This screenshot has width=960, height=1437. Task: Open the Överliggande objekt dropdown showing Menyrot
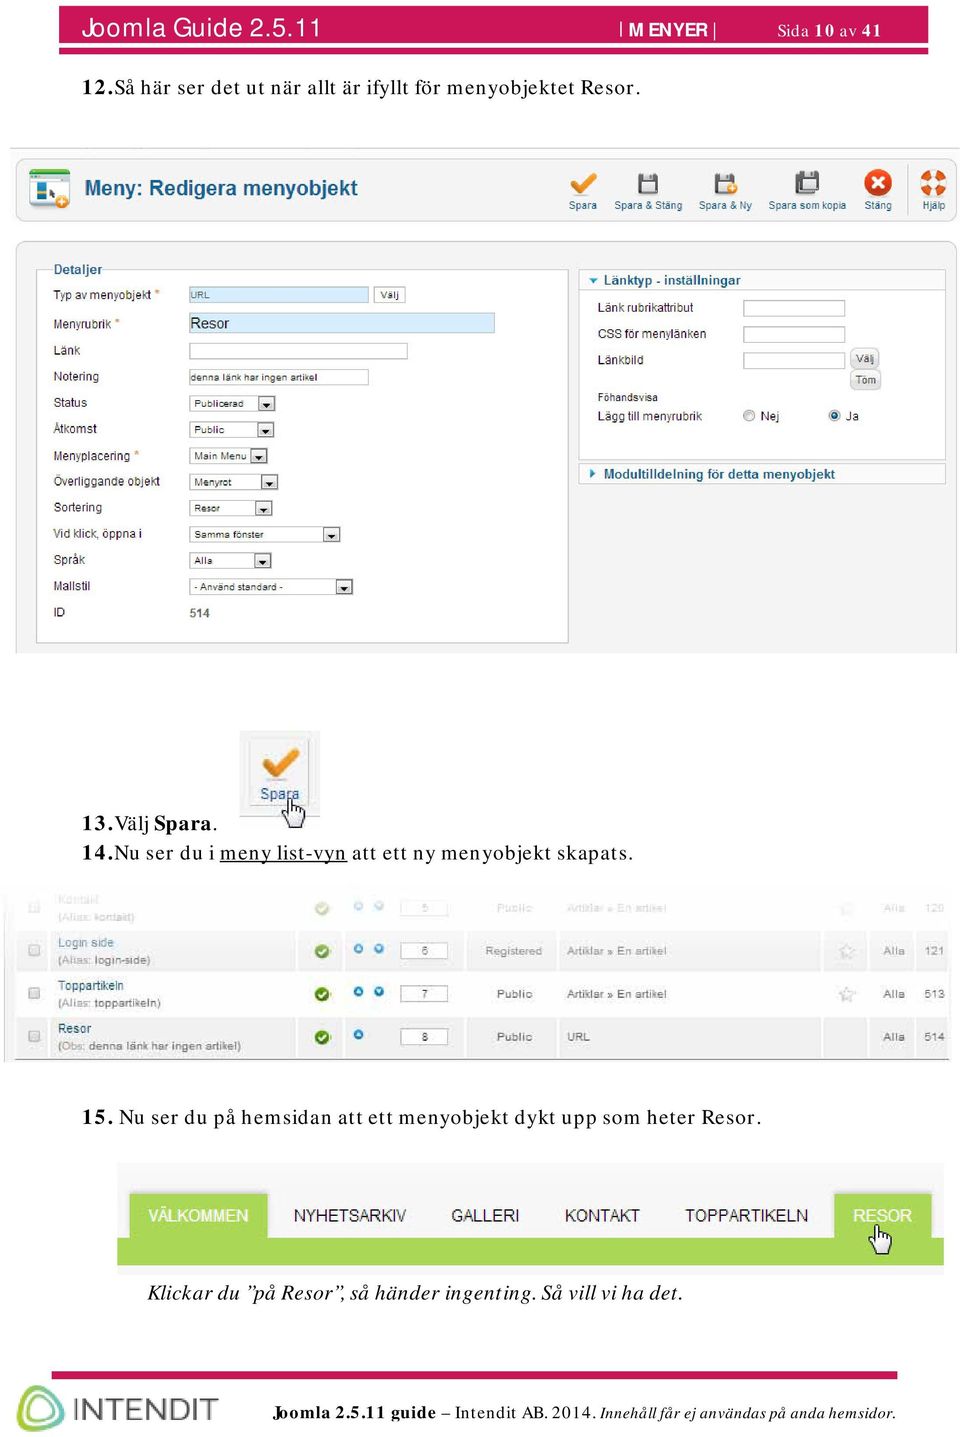[x=234, y=482]
